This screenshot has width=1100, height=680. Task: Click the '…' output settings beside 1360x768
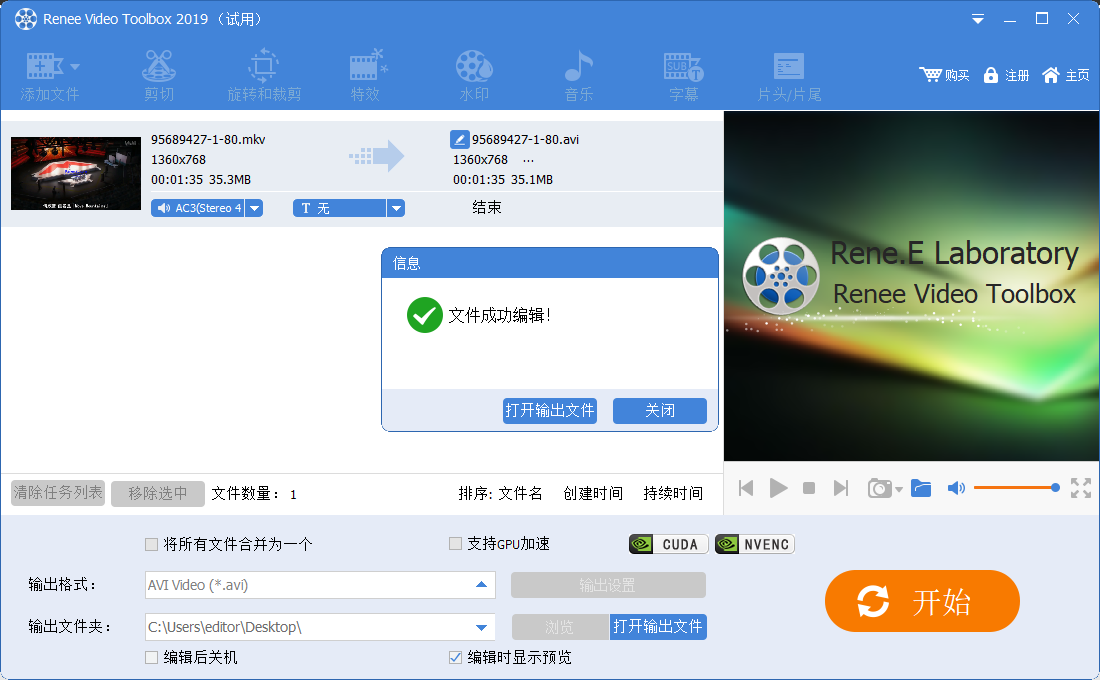(x=528, y=160)
